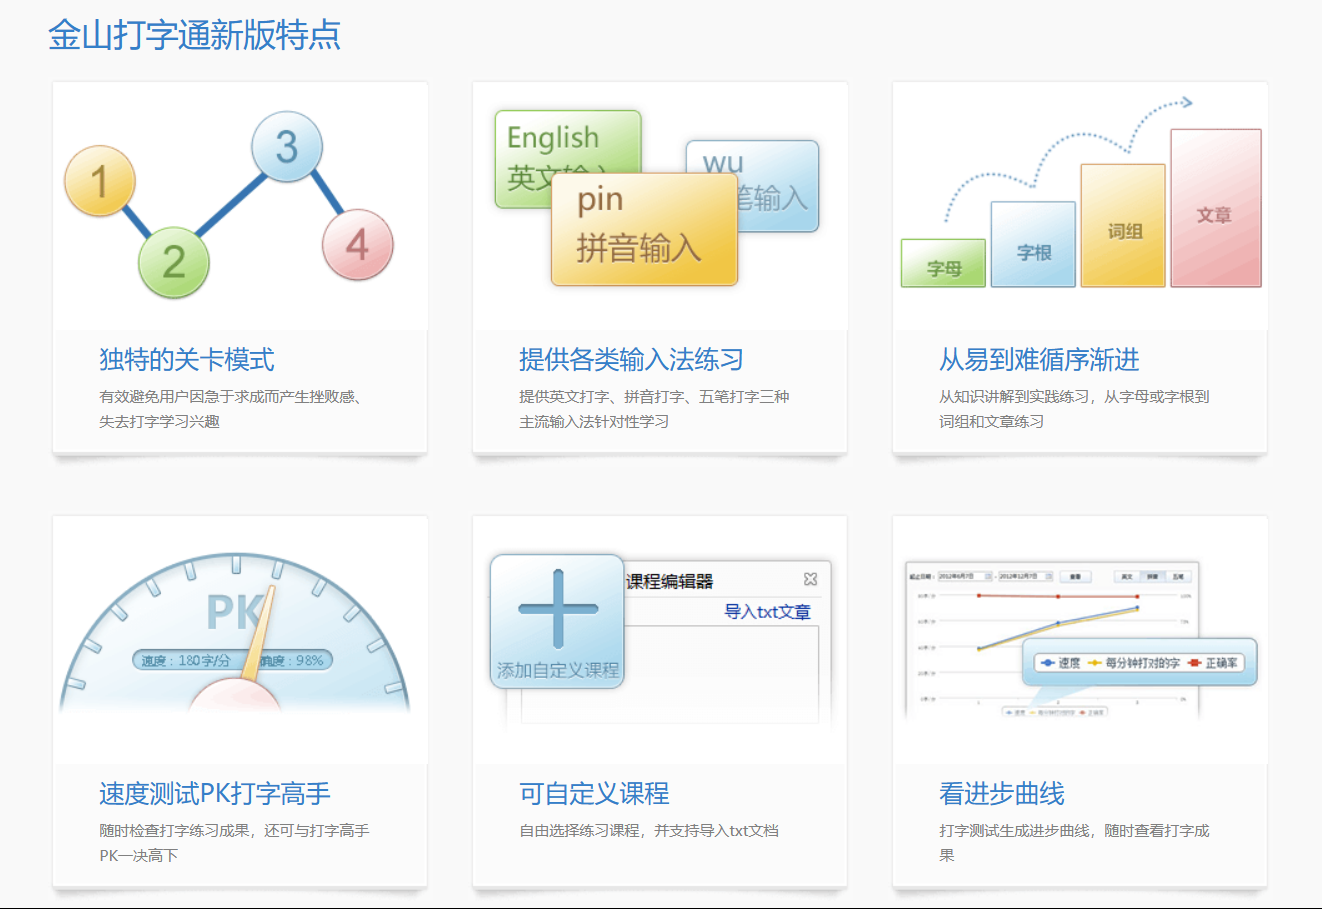The width and height of the screenshot is (1322, 909).
Task: Click the 速度 legend item
Action: point(1060,663)
